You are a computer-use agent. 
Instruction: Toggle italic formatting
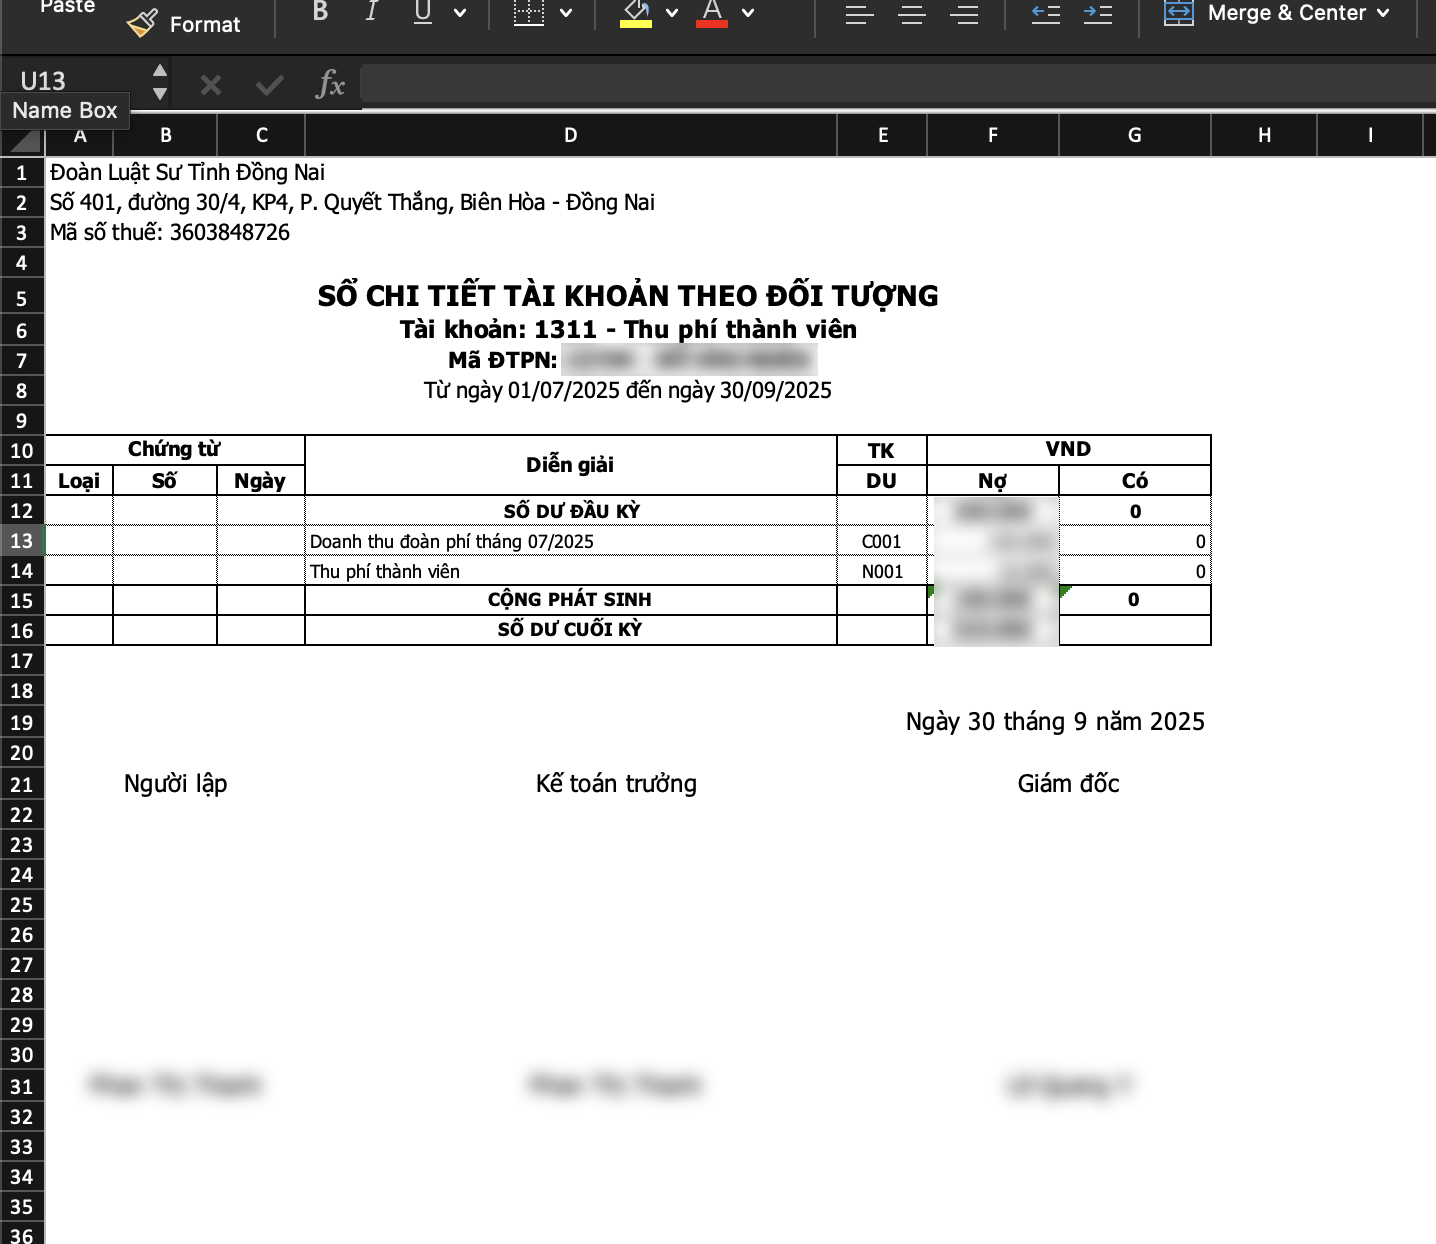click(372, 12)
